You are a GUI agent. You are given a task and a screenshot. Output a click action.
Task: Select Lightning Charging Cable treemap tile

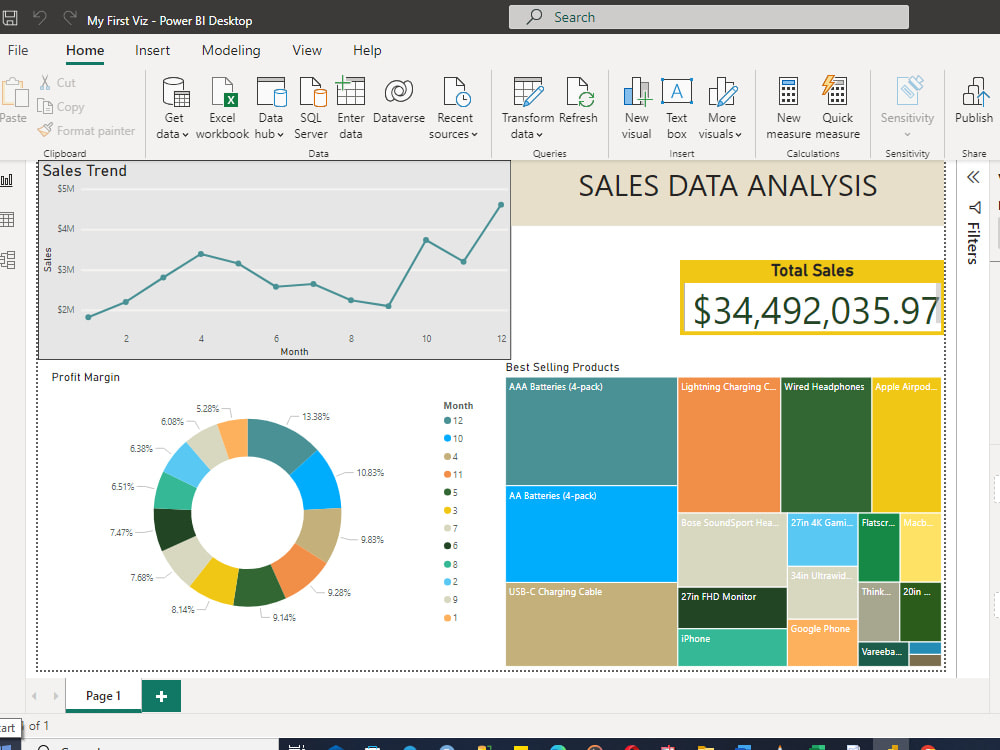pos(729,445)
